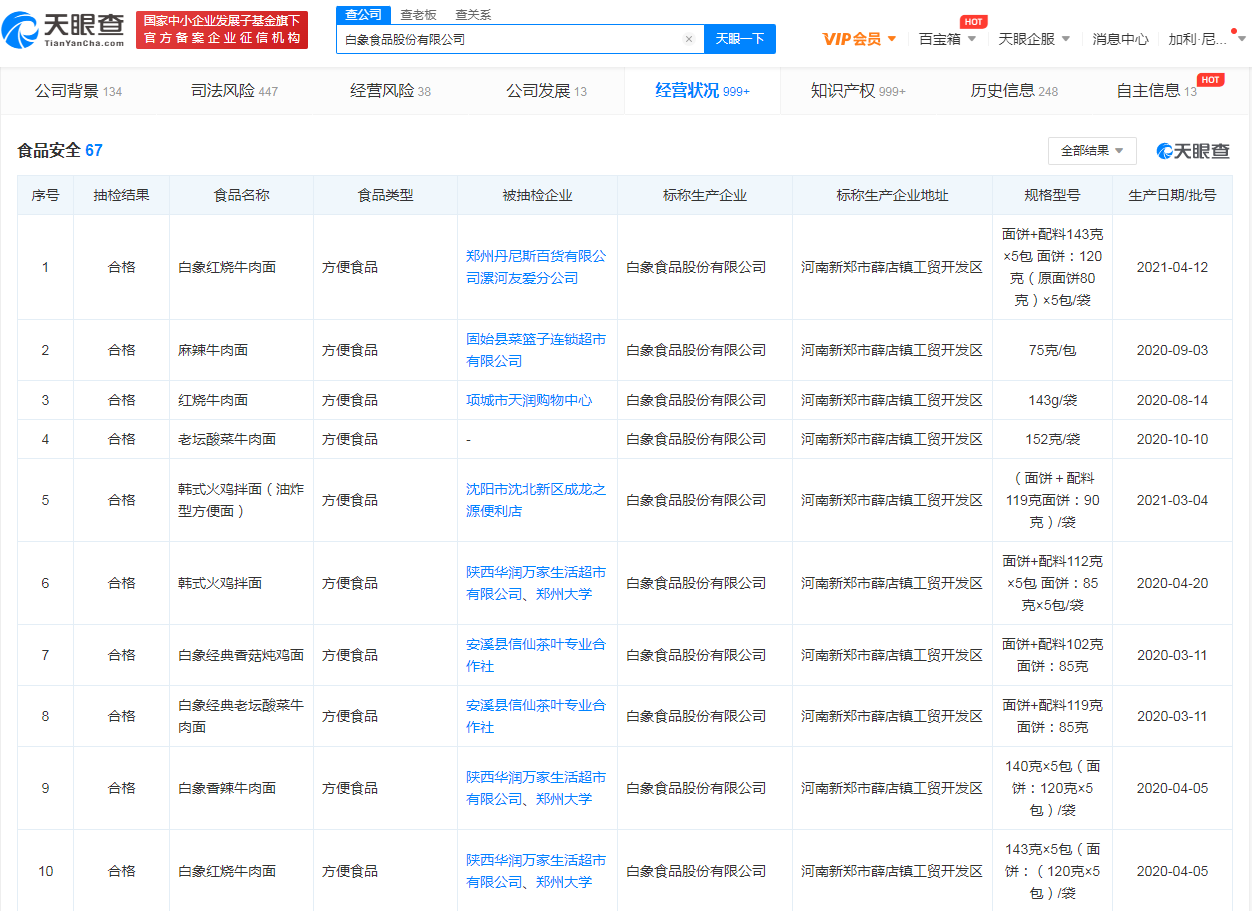Click the date 2020-04-20
Screen dimensions: 1252x911
click(1172, 583)
